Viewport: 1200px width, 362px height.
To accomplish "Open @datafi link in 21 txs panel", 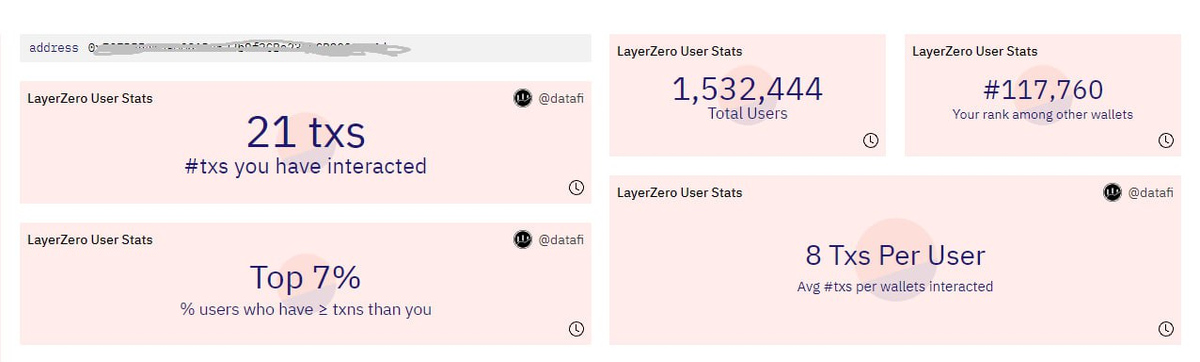I will coord(561,98).
